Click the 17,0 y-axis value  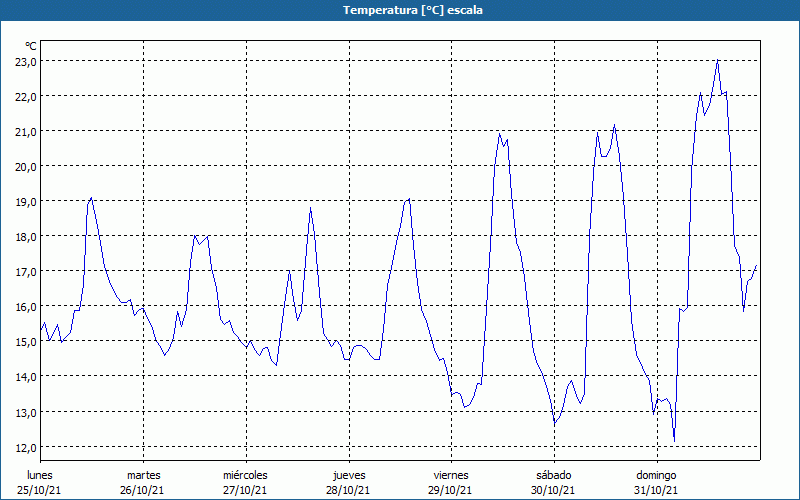click(x=26, y=271)
